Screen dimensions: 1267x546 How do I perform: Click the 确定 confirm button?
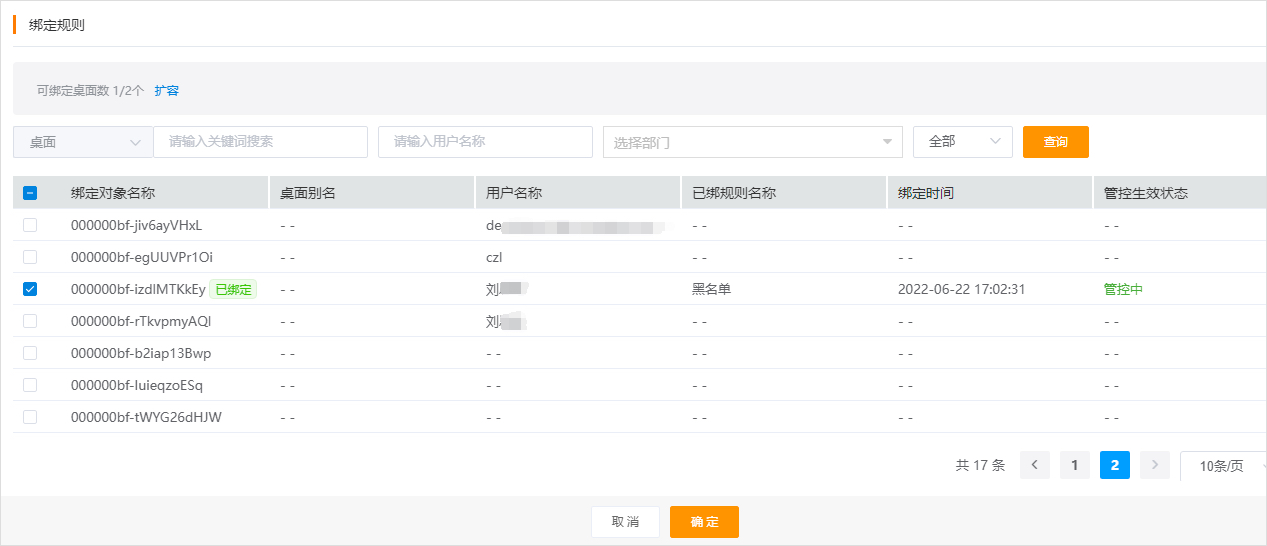tap(704, 522)
